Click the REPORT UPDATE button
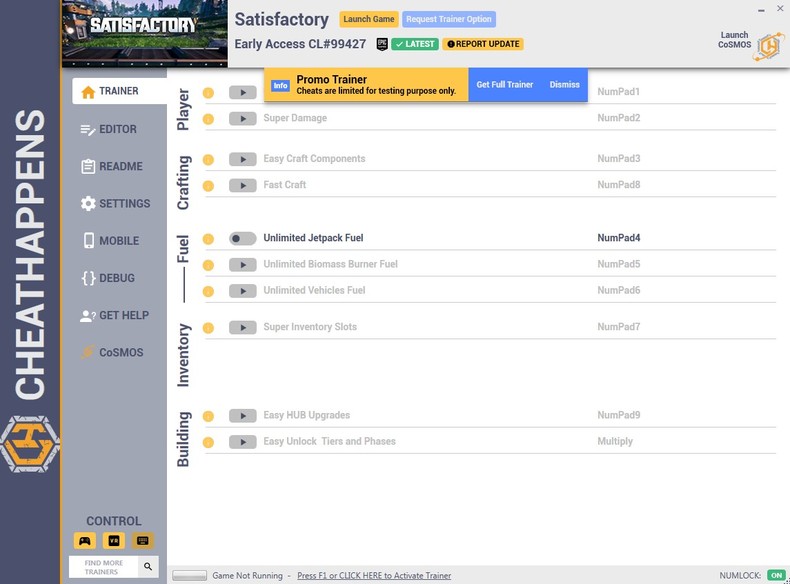Viewport: 790px width, 584px height. pos(483,44)
